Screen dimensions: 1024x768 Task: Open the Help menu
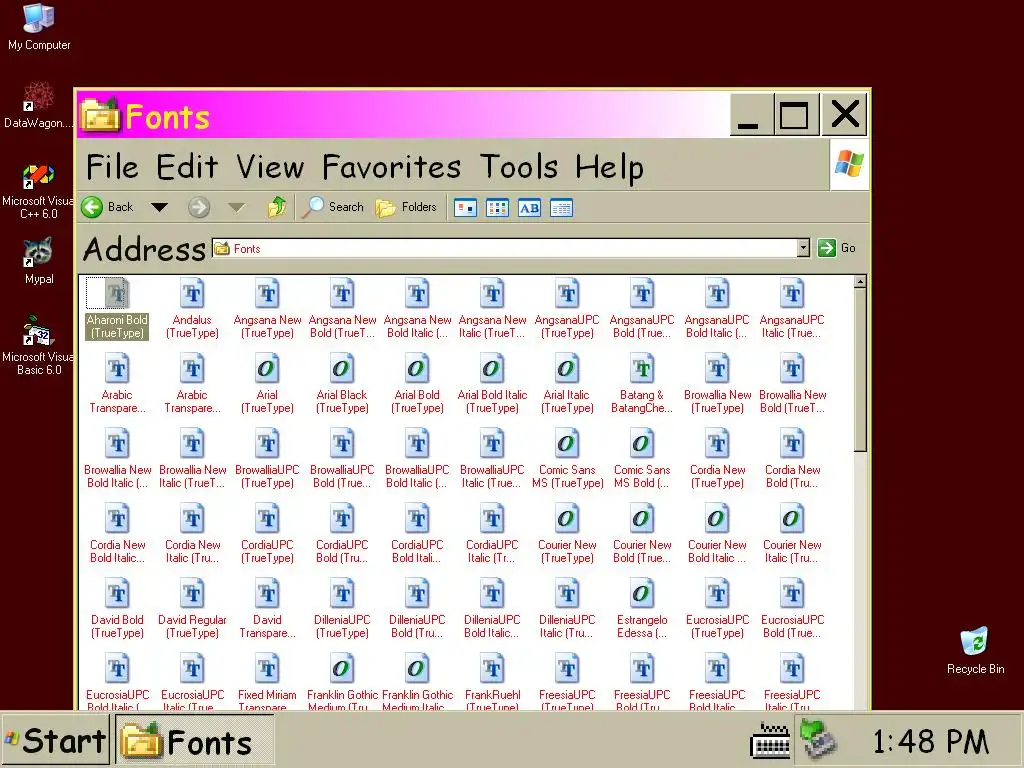pyautogui.click(x=609, y=168)
